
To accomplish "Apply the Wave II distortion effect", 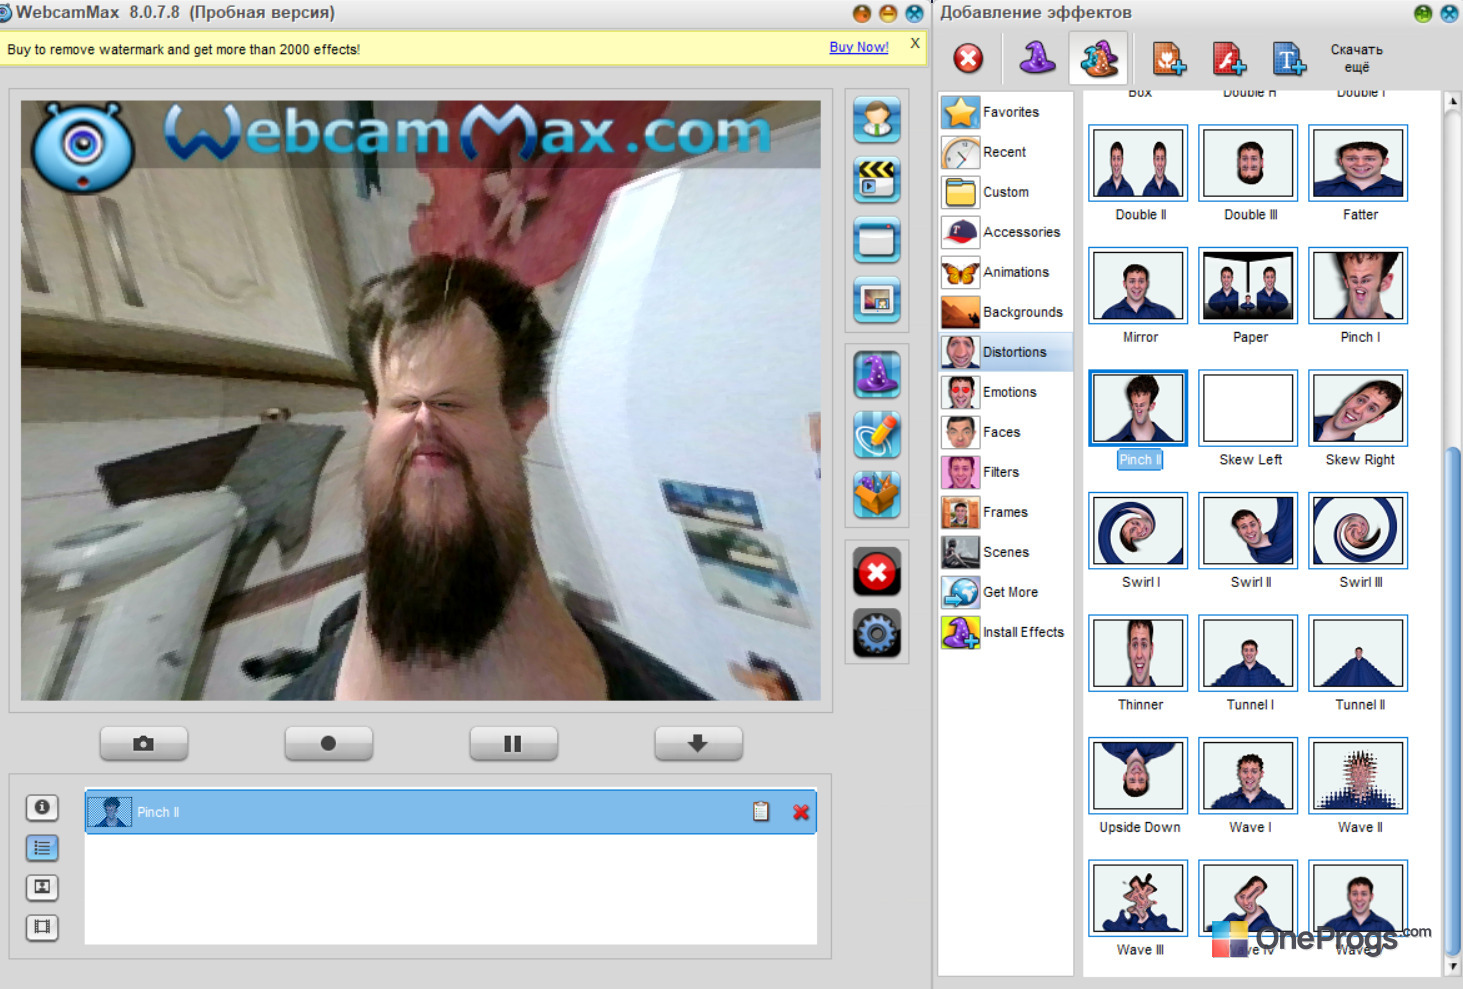I will point(1359,775).
